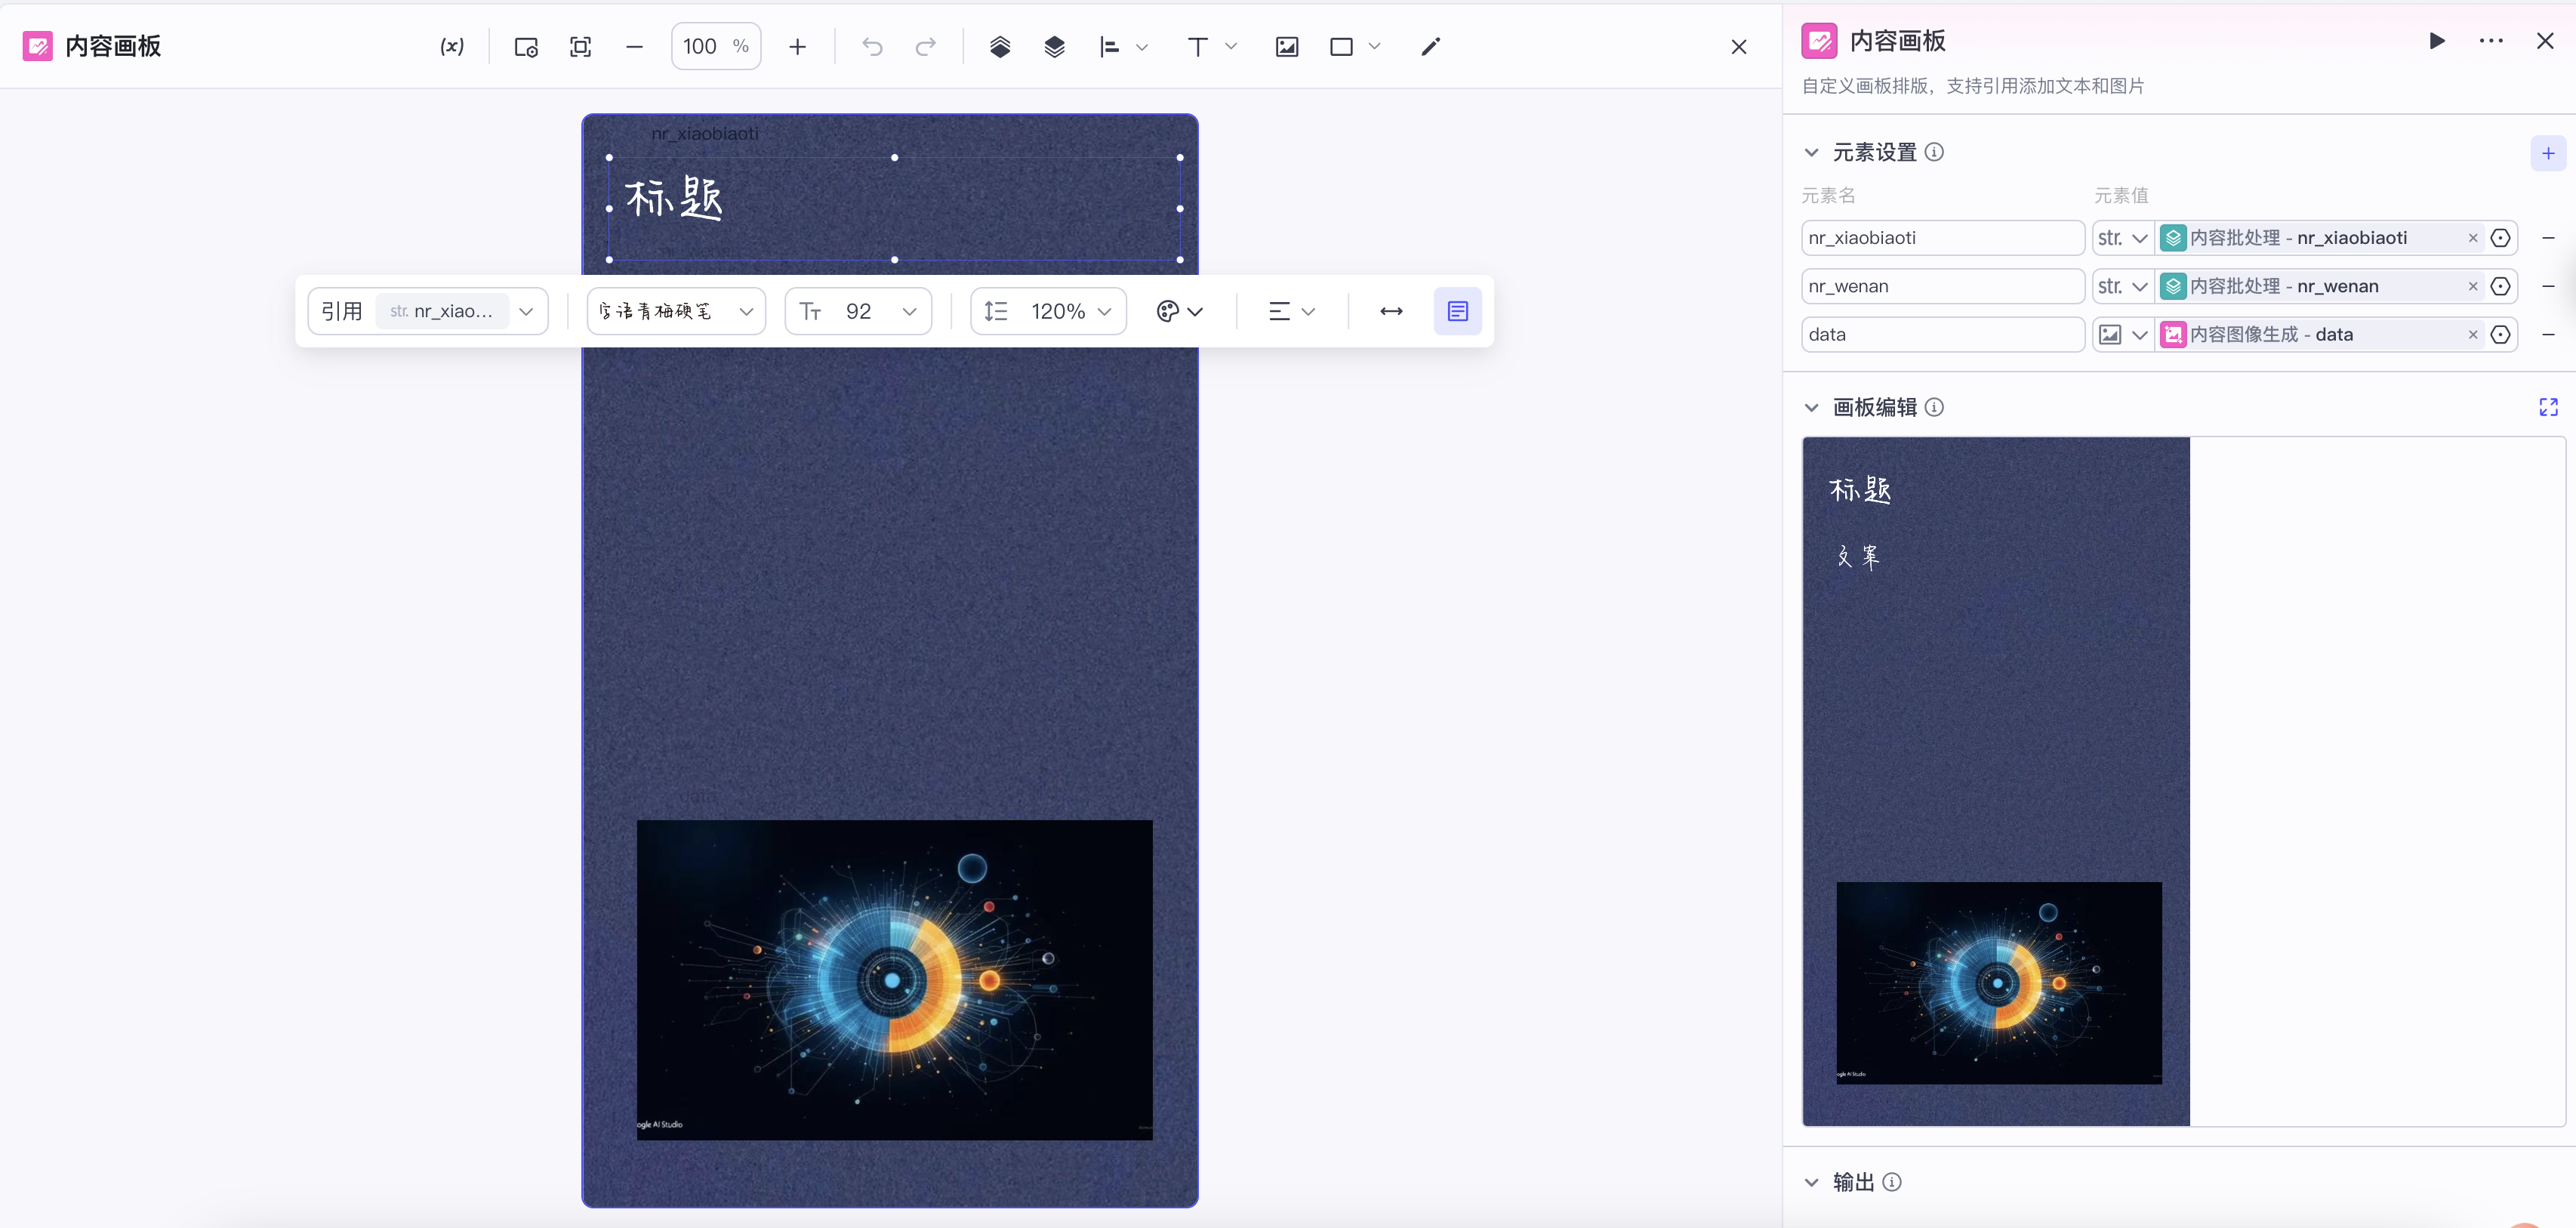Send layer backward with stack-down icon
The height and width of the screenshot is (1228, 2576).
[x=1054, y=46]
